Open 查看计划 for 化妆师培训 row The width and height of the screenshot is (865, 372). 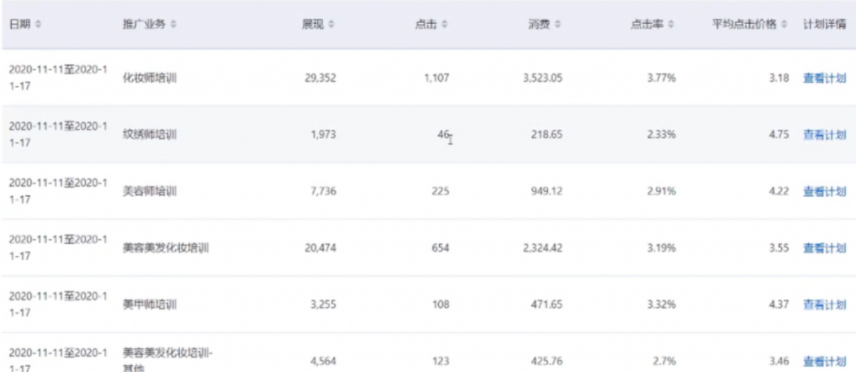click(824, 78)
